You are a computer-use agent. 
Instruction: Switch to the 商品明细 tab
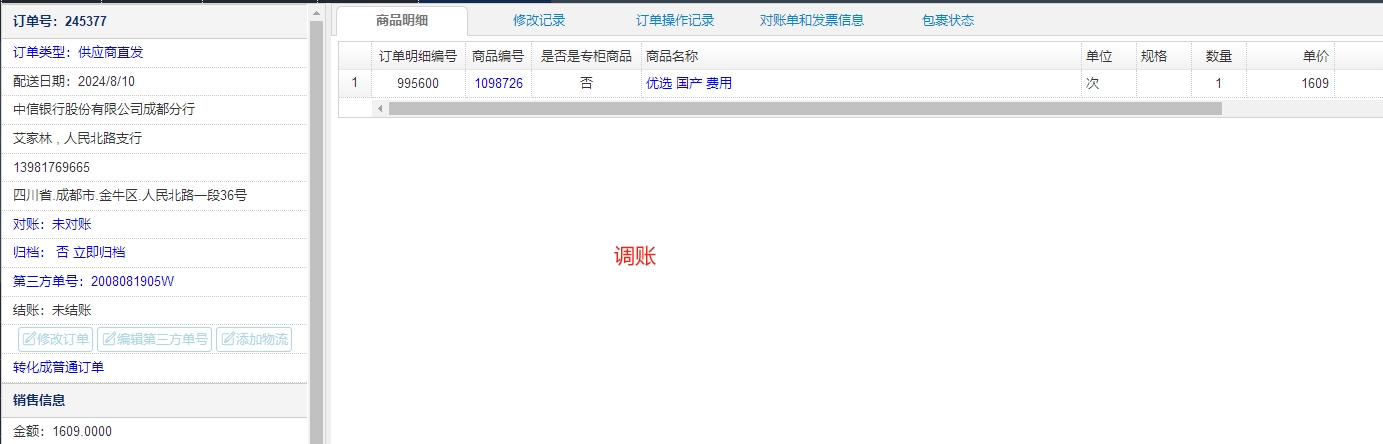[402, 20]
